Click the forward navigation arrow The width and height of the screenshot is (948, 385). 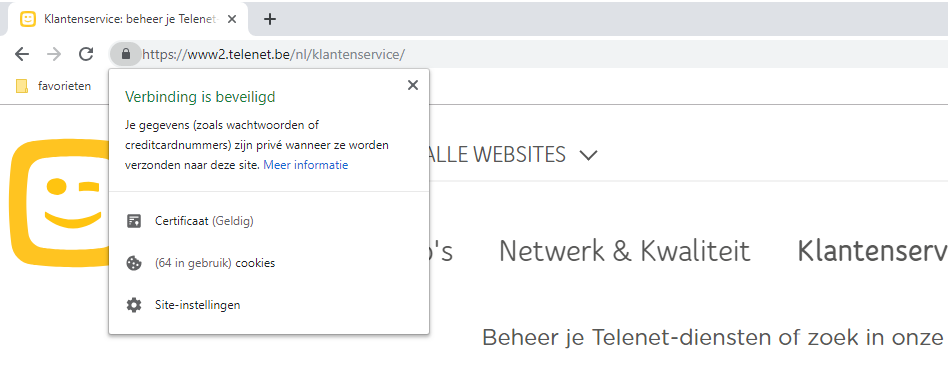54,54
